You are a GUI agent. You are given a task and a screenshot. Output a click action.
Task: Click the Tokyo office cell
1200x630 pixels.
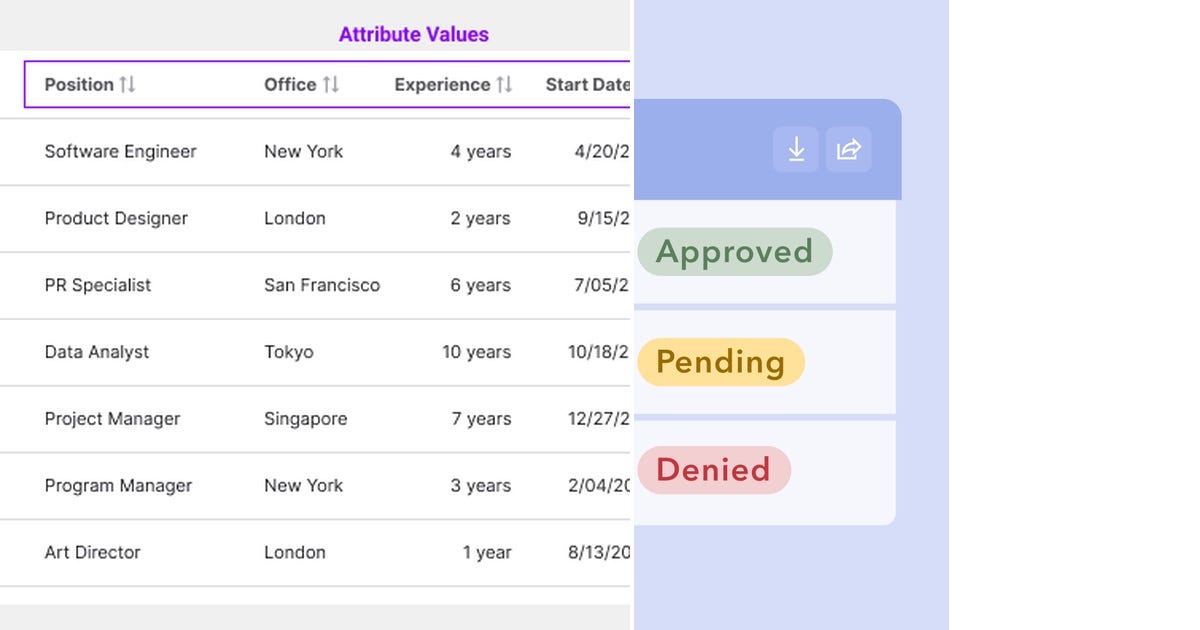click(289, 352)
